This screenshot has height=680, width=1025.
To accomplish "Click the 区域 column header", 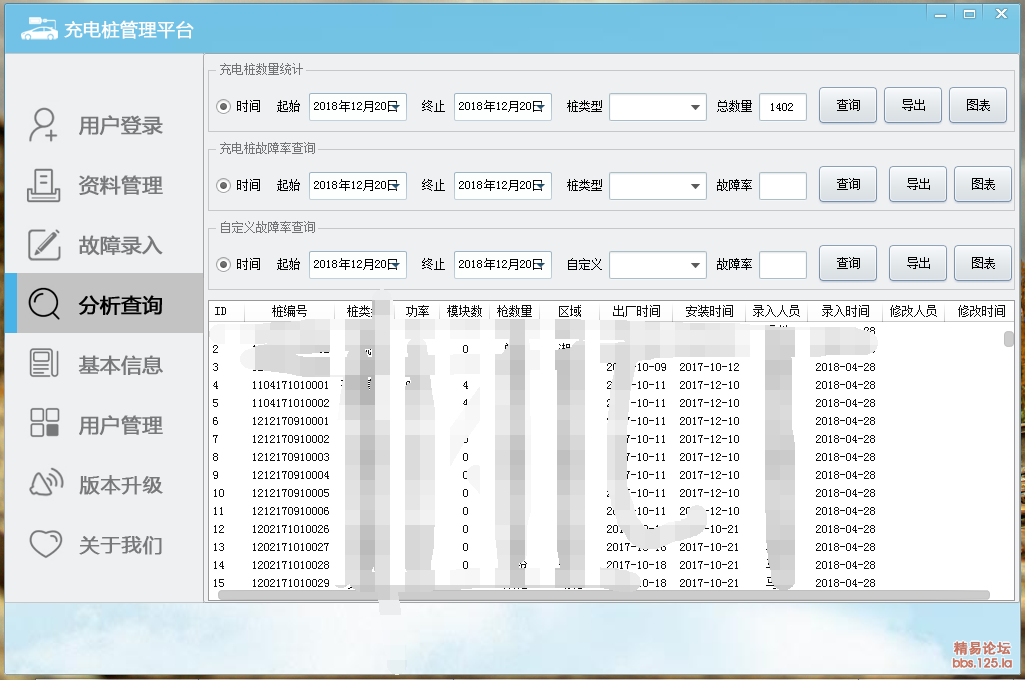I will (570, 311).
